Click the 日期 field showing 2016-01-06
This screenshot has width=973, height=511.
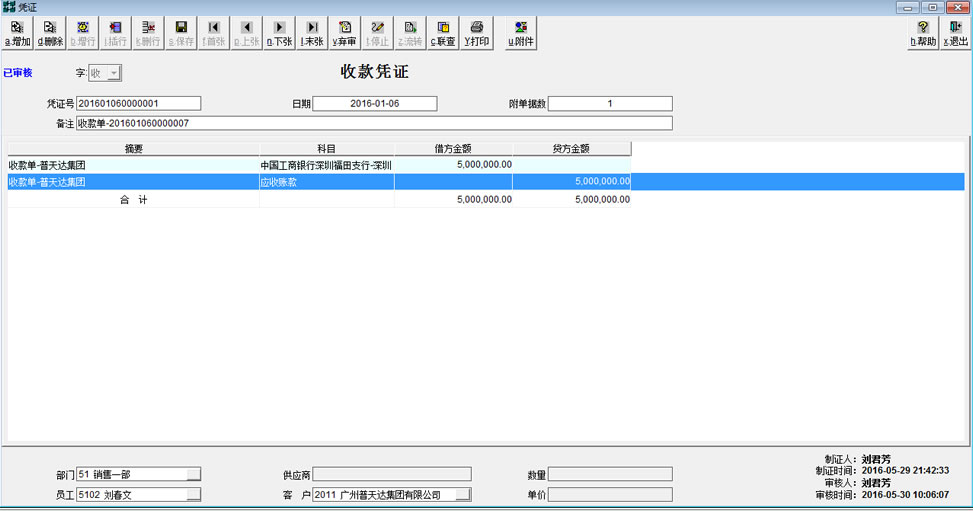[x=375, y=103]
